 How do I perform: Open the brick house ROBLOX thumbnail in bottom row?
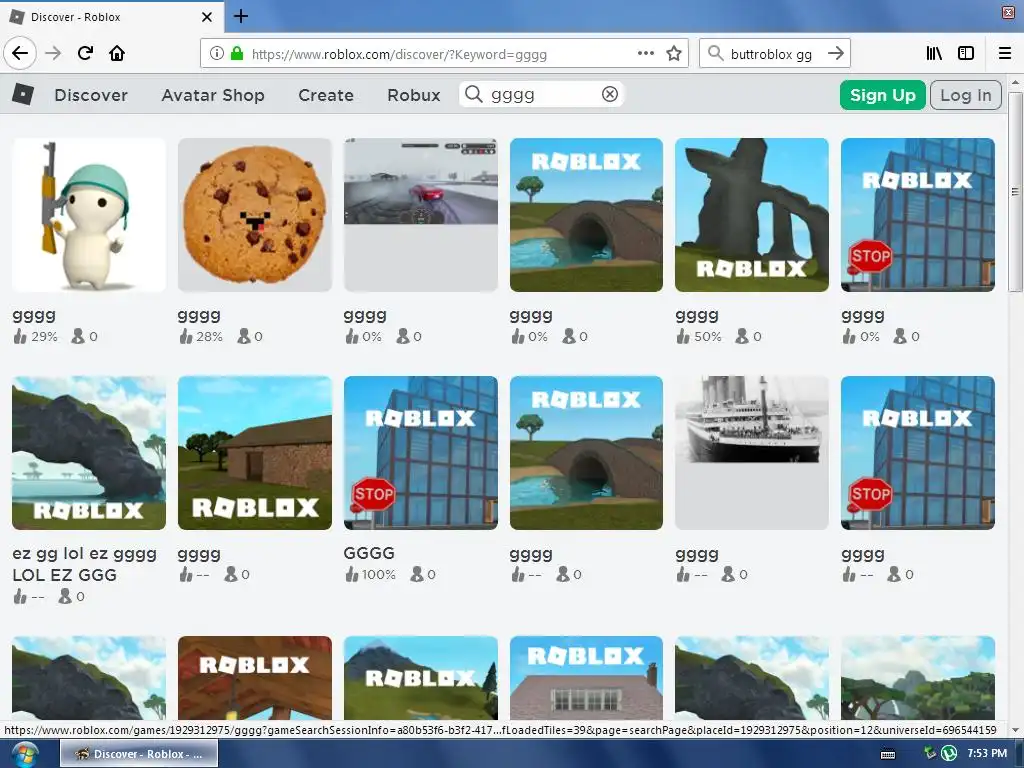[586, 678]
